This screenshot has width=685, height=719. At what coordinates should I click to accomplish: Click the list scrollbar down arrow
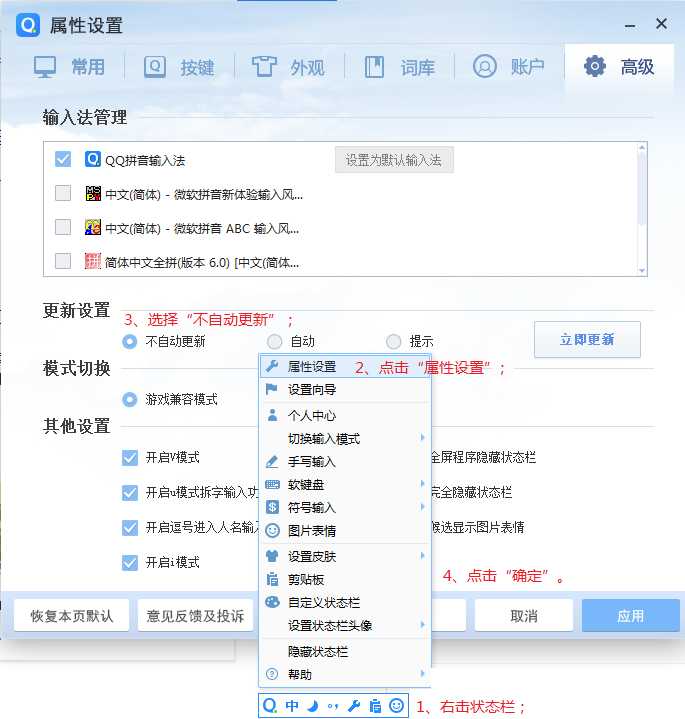point(642,271)
